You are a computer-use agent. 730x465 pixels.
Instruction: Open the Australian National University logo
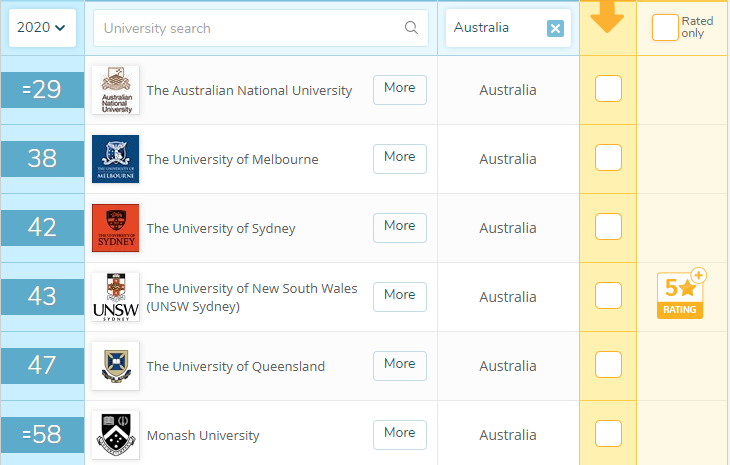click(x=115, y=90)
